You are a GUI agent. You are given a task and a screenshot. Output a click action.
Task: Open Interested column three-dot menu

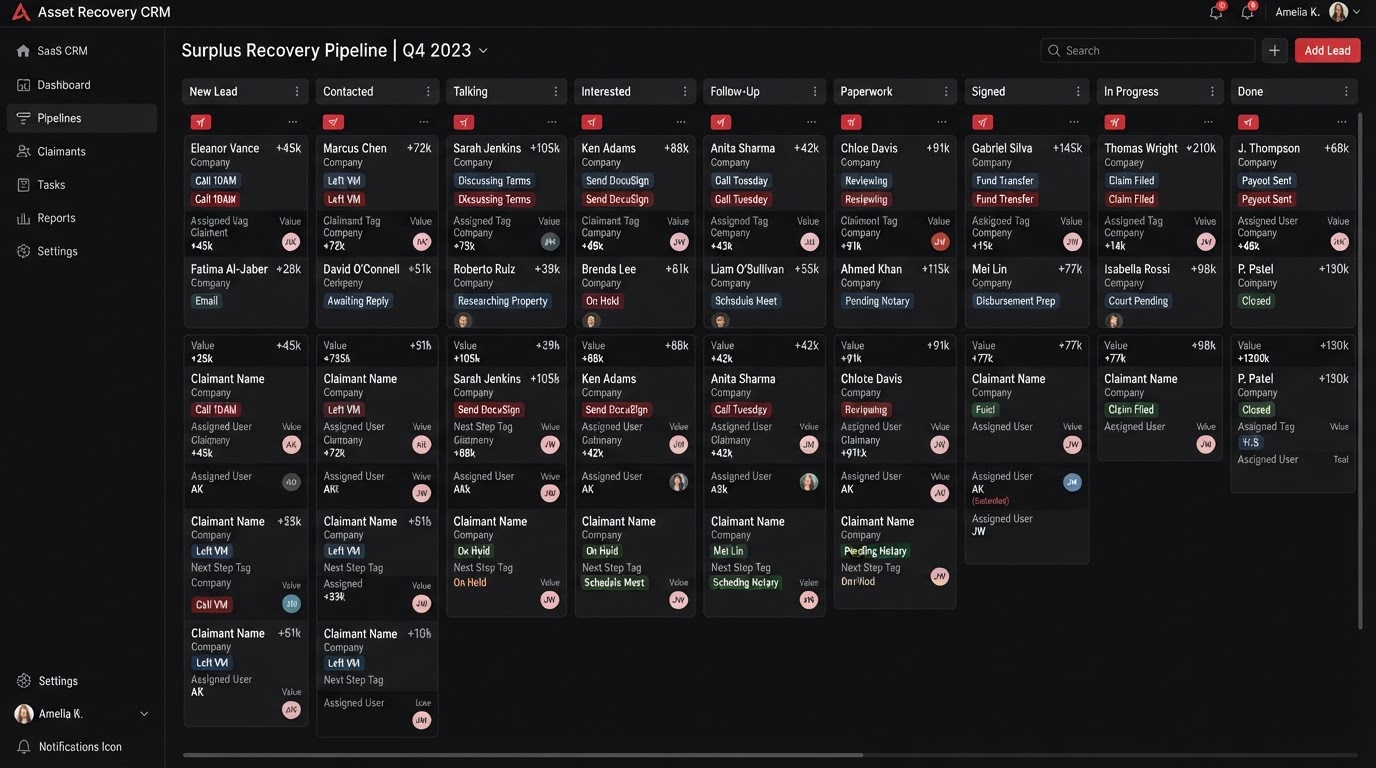coord(685,91)
